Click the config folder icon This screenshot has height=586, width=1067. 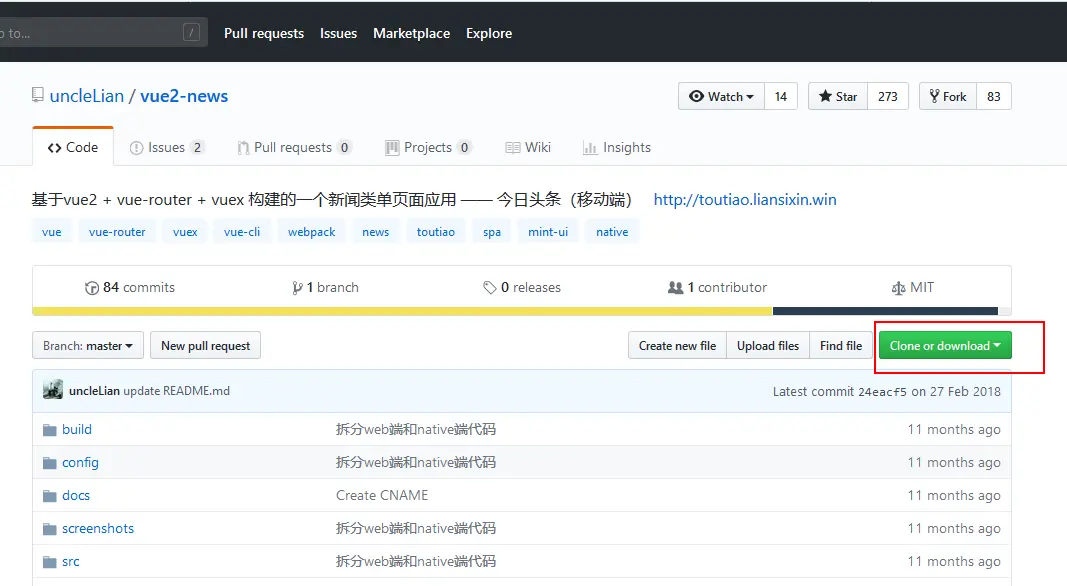[50, 463]
